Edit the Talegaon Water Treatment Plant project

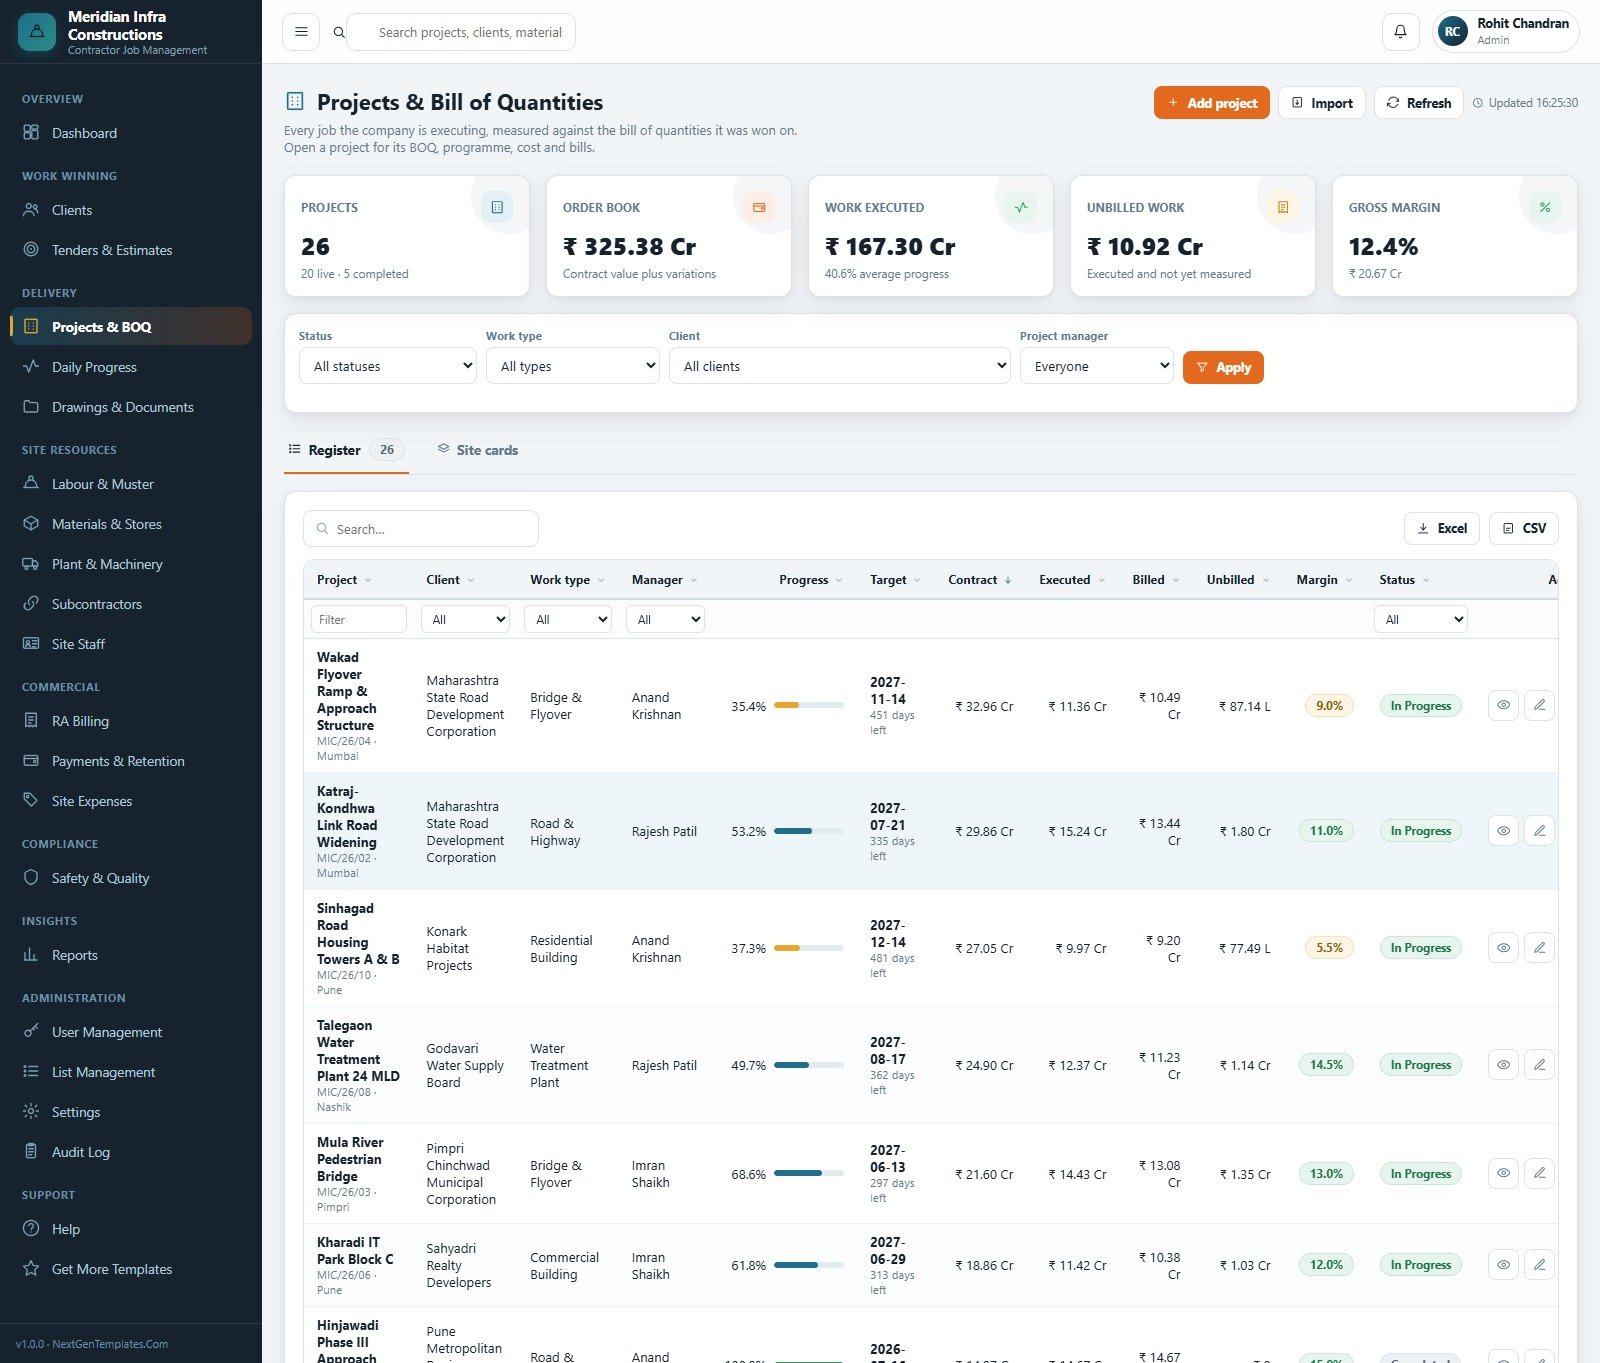1539,1064
